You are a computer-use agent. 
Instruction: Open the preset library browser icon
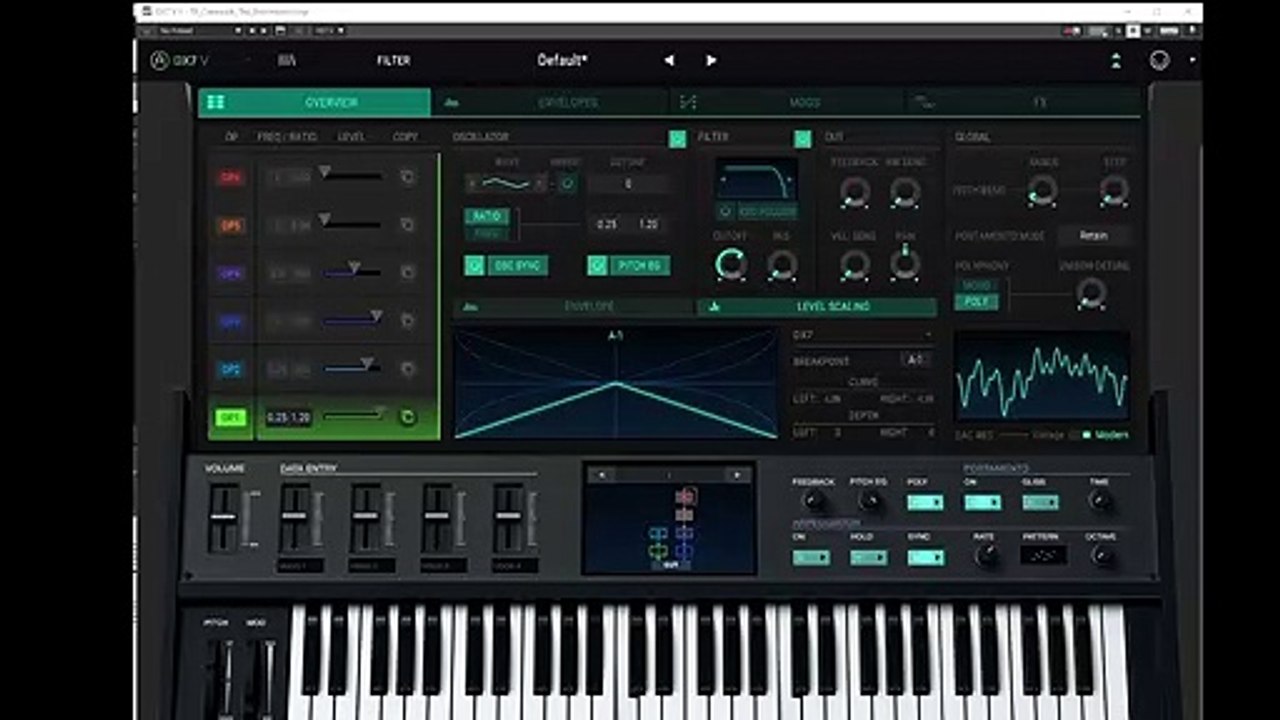(287, 60)
